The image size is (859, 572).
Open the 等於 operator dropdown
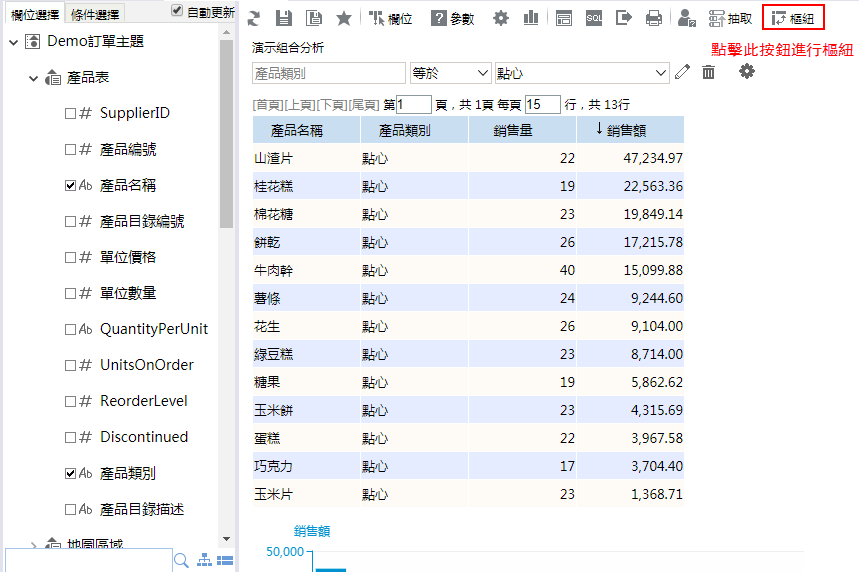(x=450, y=73)
